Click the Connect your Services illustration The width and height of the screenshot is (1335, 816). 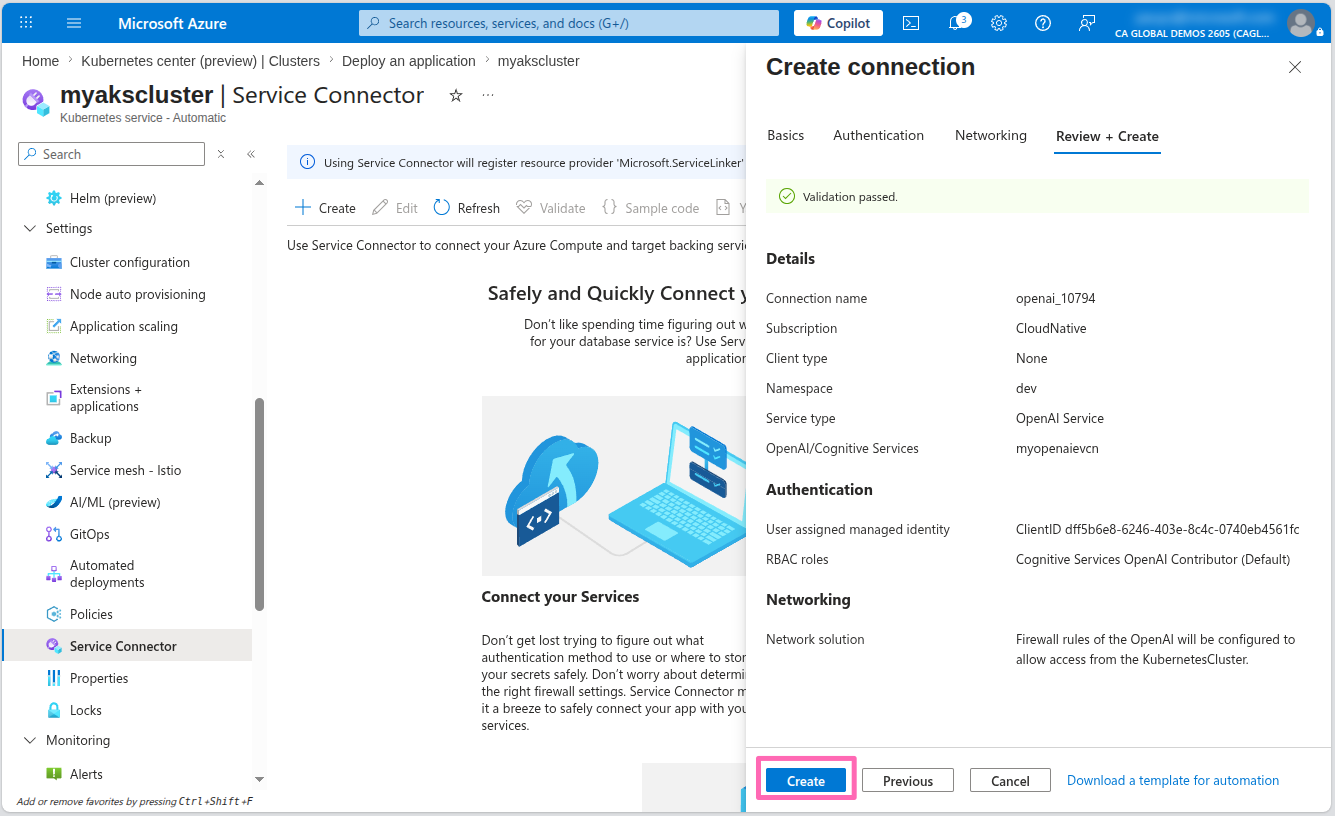(x=614, y=486)
